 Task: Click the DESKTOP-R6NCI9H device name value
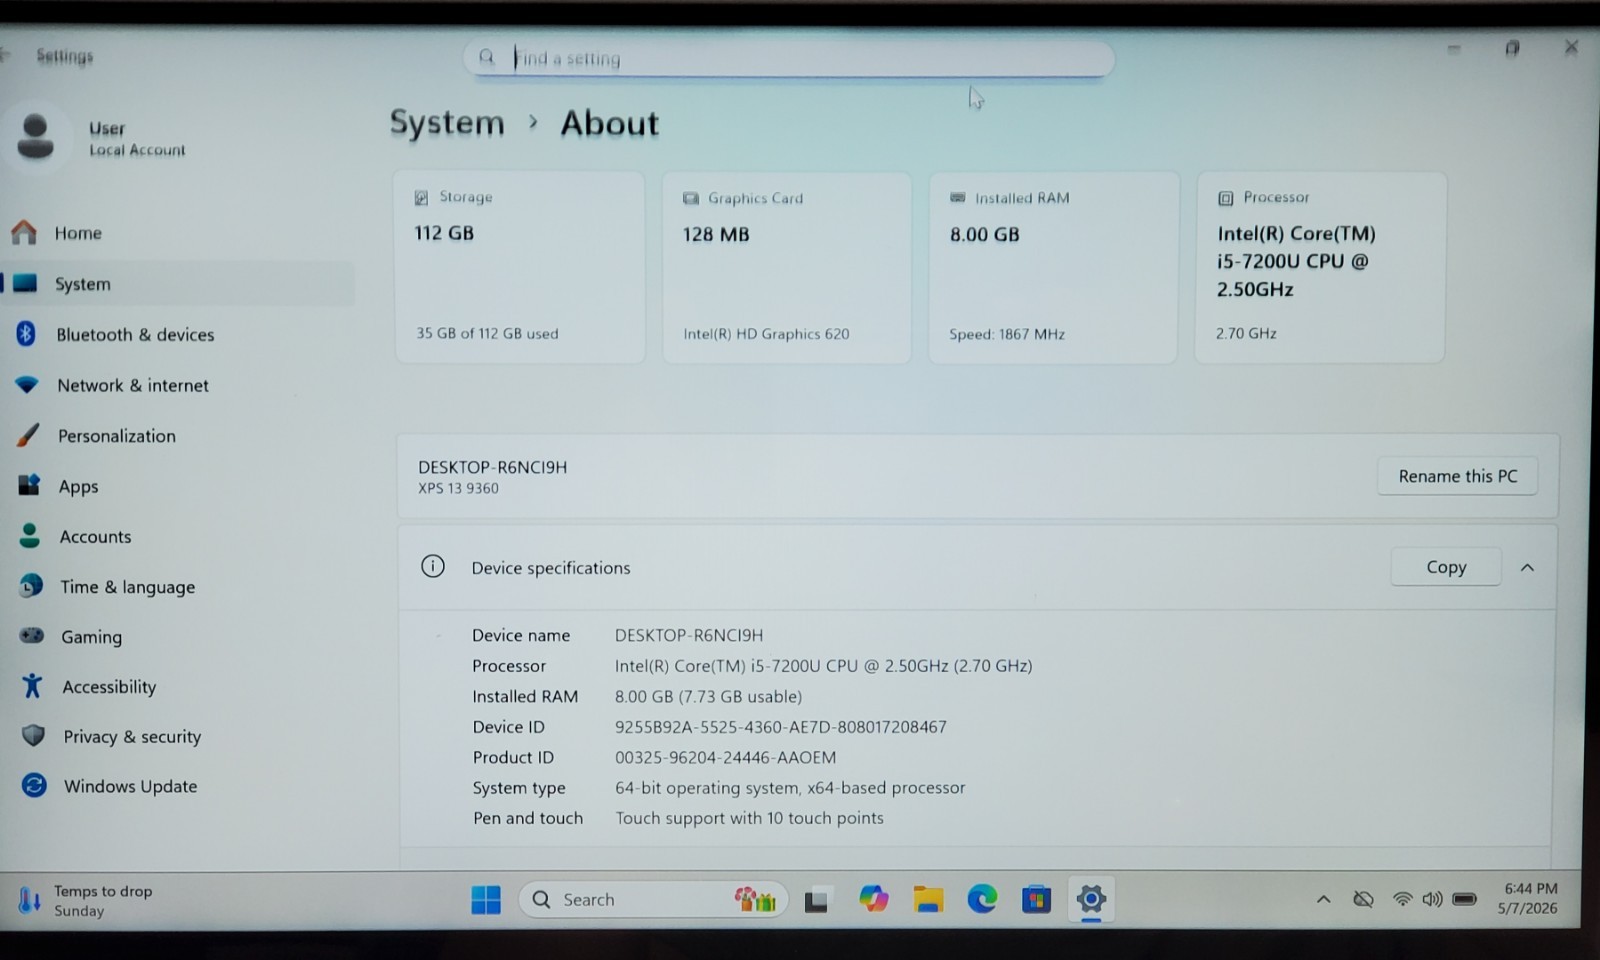pyautogui.click(x=688, y=635)
